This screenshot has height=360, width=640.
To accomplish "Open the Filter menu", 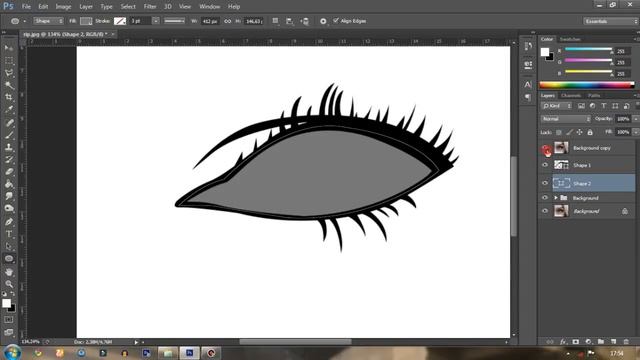I will coord(150,7).
